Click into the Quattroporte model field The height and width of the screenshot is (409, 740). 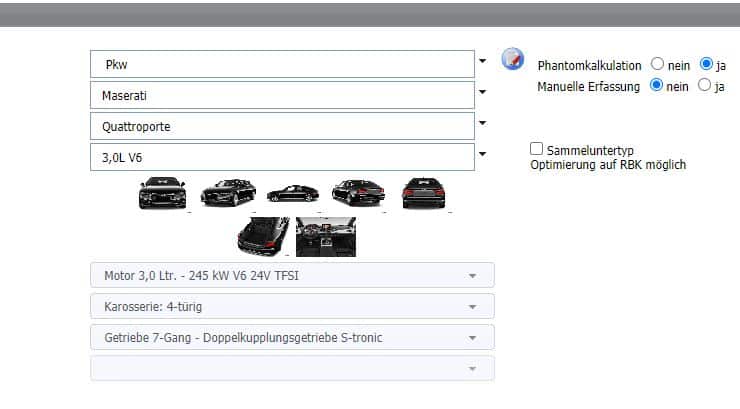tap(282, 126)
